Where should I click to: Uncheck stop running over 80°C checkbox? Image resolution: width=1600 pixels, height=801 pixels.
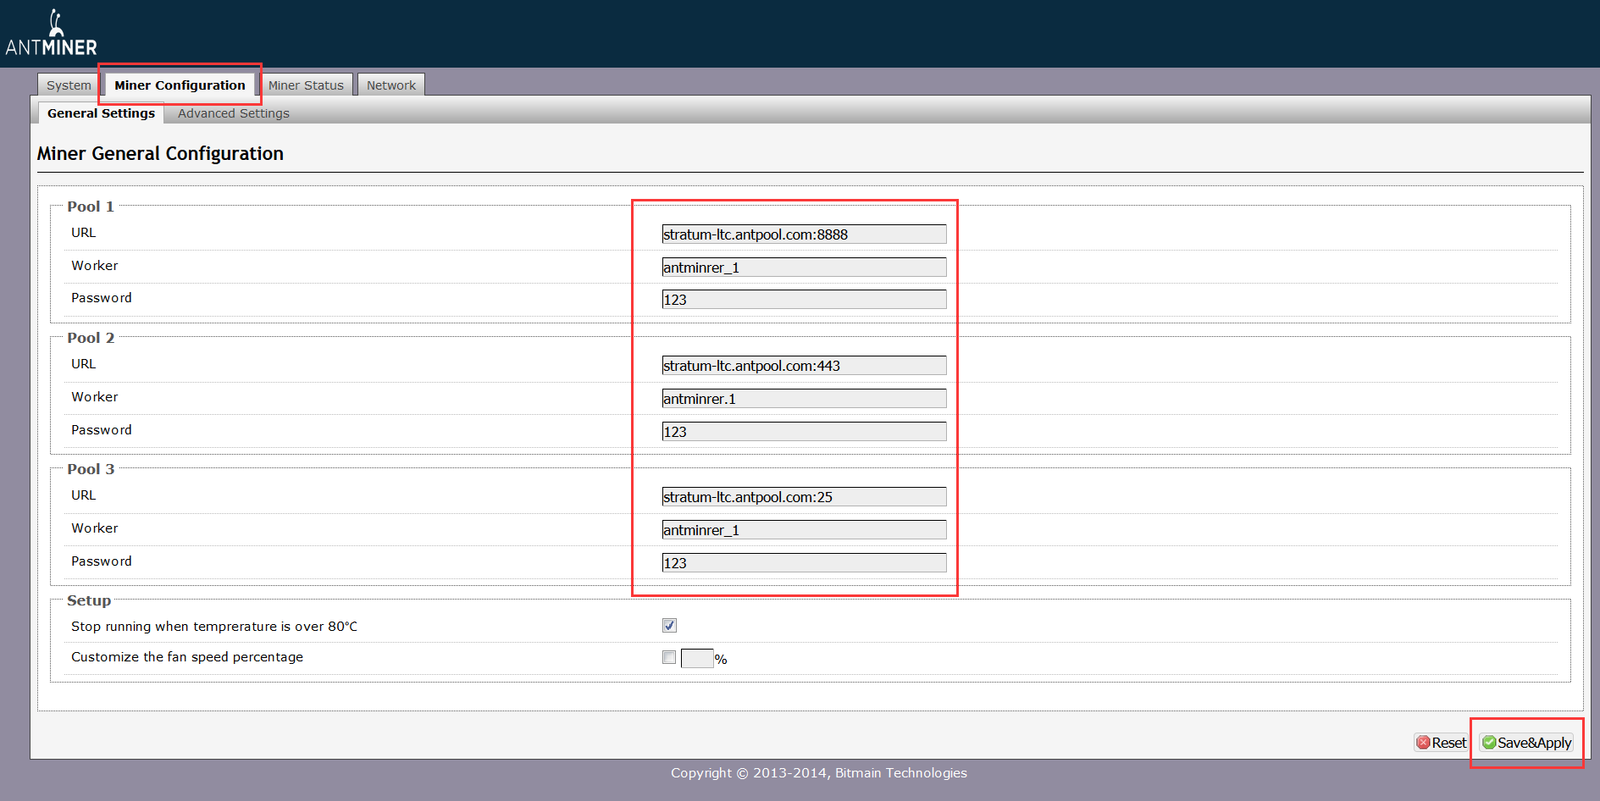[669, 625]
